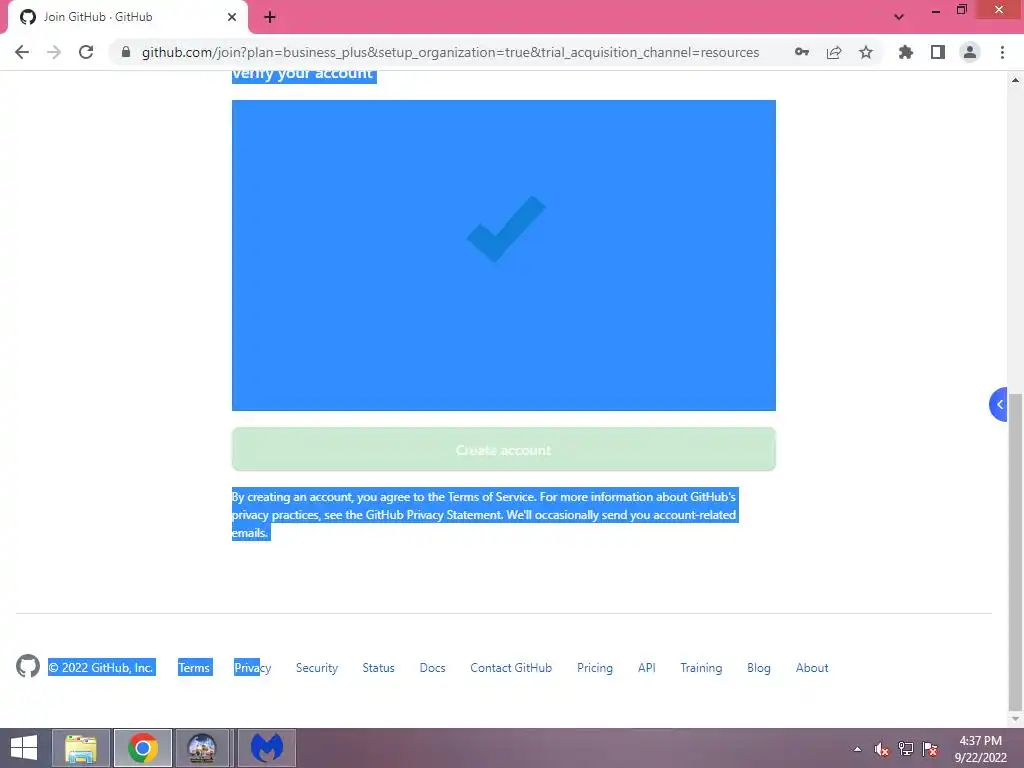Click the scrollbar up arrow
Viewport: 1024px width, 768px height.
(1016, 80)
